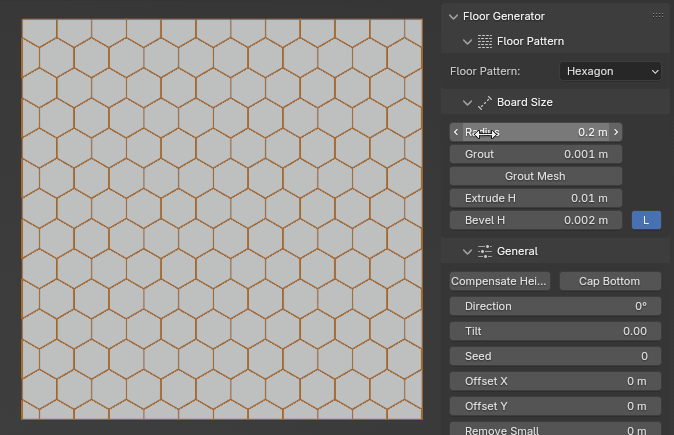This screenshot has width=674, height=435.
Task: Click the Remove Small field
Action: tap(555, 429)
